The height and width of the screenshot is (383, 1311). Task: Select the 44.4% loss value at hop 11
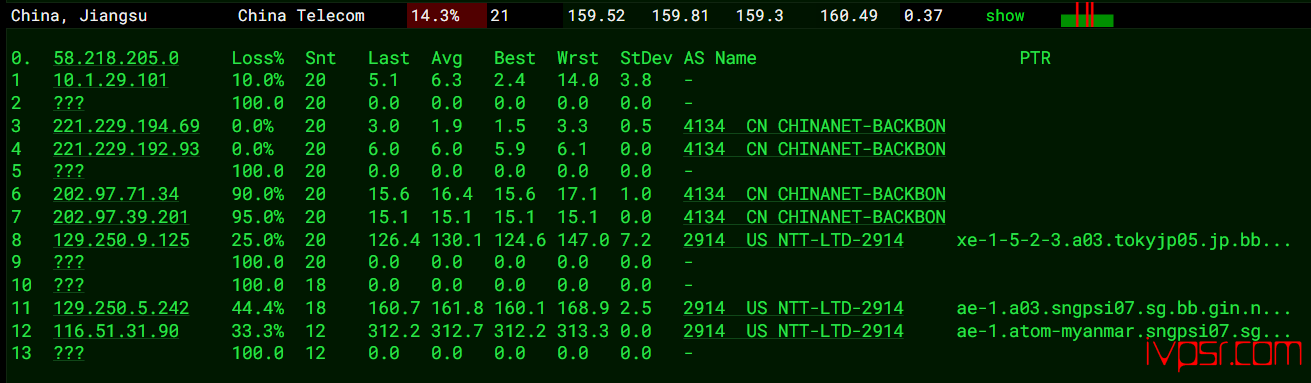(x=258, y=308)
